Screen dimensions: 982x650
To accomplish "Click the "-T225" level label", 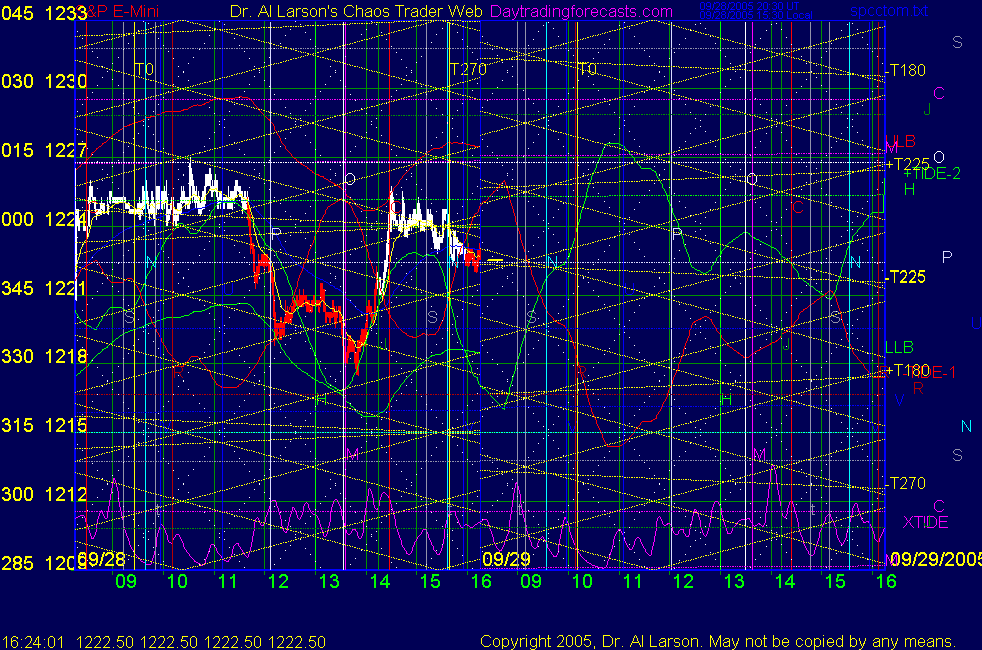I will click(x=906, y=277).
